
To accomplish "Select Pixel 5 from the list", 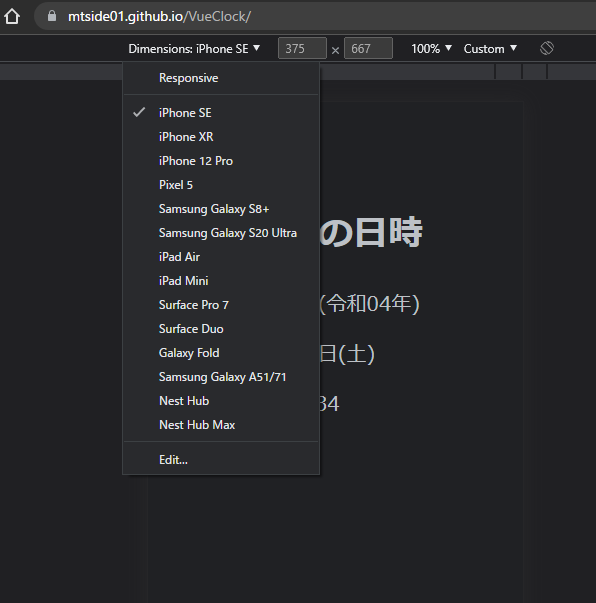I will 221,185.
